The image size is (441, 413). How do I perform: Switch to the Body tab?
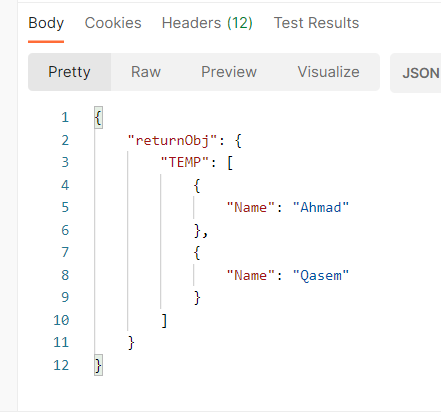[x=46, y=23]
